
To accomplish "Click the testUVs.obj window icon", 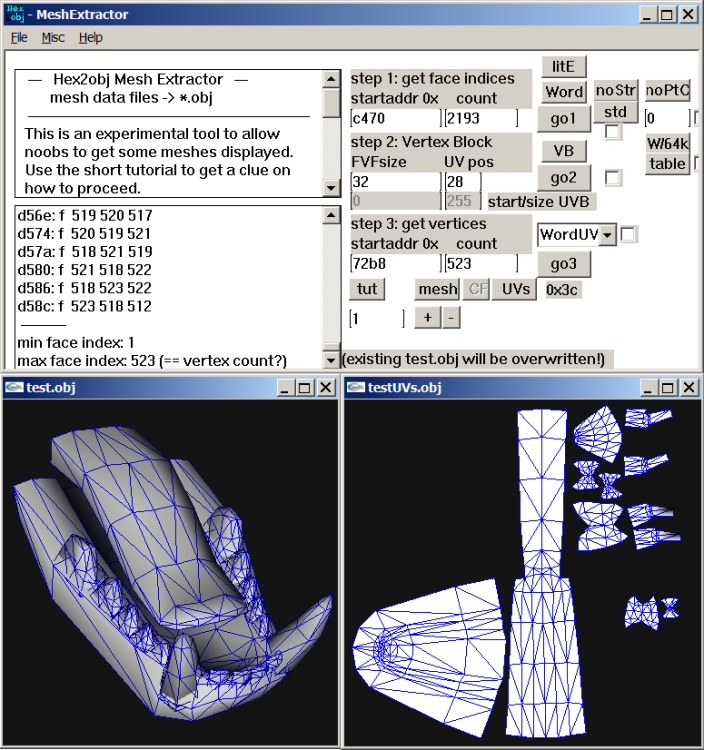I will click(x=355, y=388).
